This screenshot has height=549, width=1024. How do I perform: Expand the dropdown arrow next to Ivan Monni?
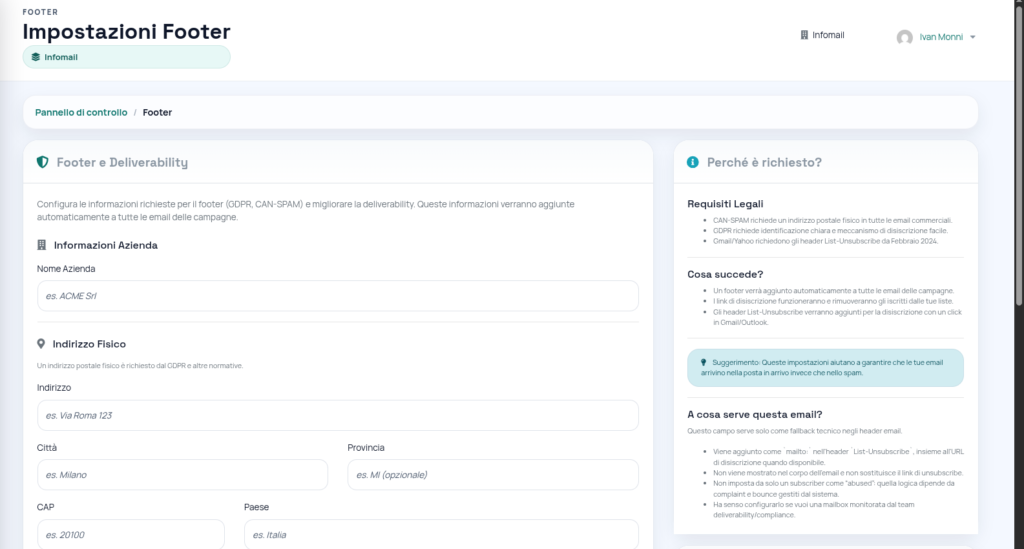(x=973, y=37)
